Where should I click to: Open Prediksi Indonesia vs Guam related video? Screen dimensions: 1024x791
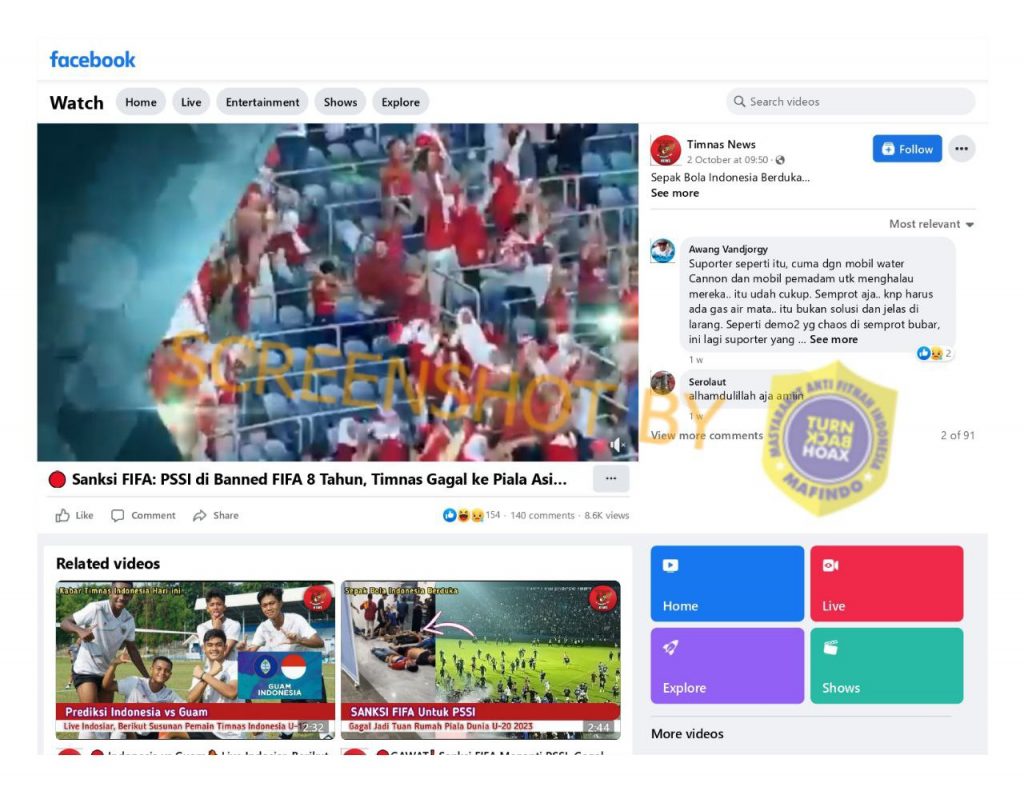(195, 660)
